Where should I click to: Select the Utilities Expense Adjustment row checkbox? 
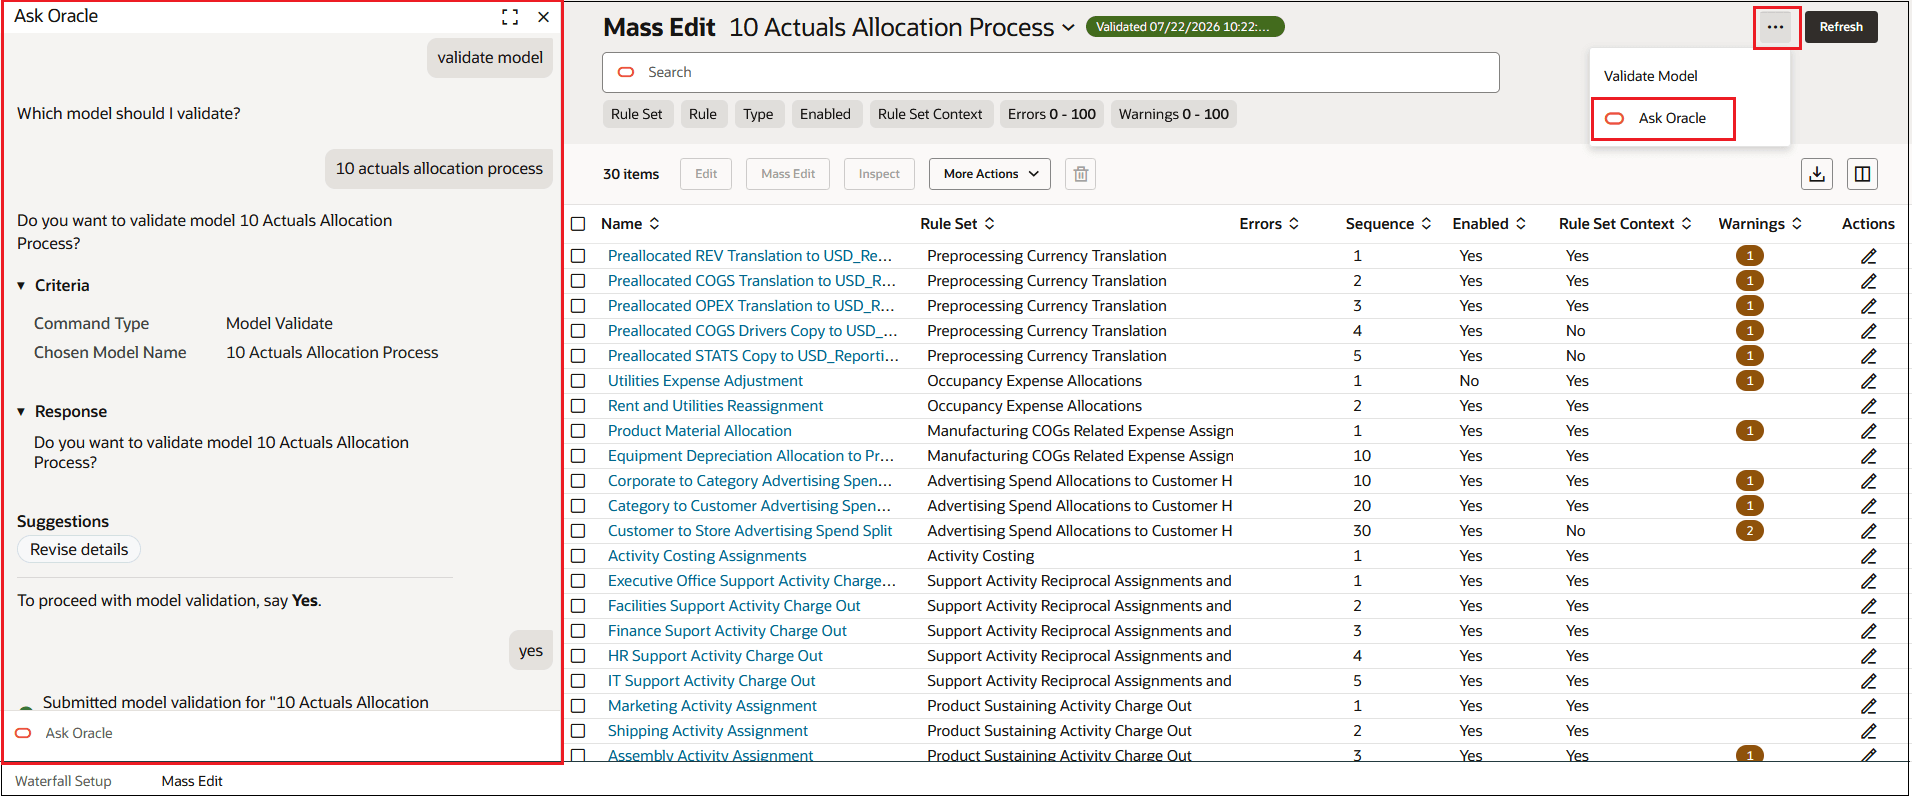(x=578, y=381)
